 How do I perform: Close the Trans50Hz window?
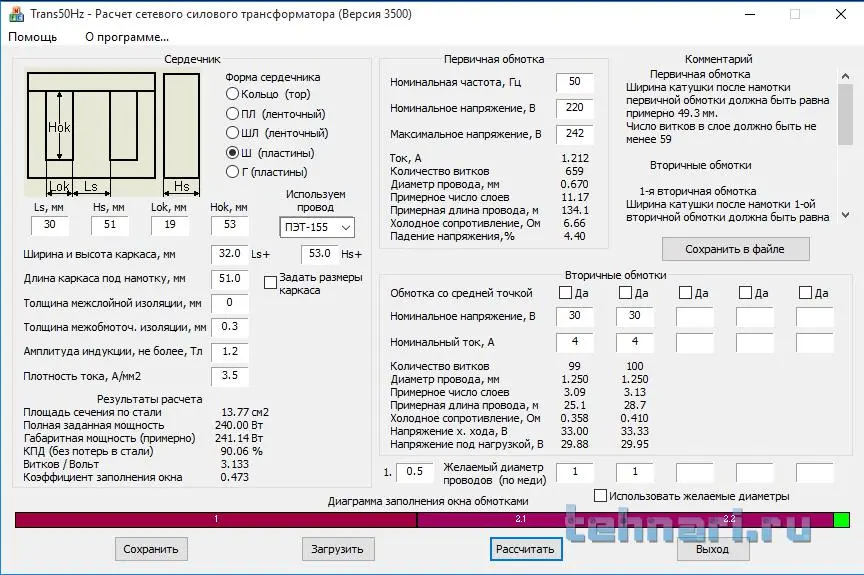(840, 14)
